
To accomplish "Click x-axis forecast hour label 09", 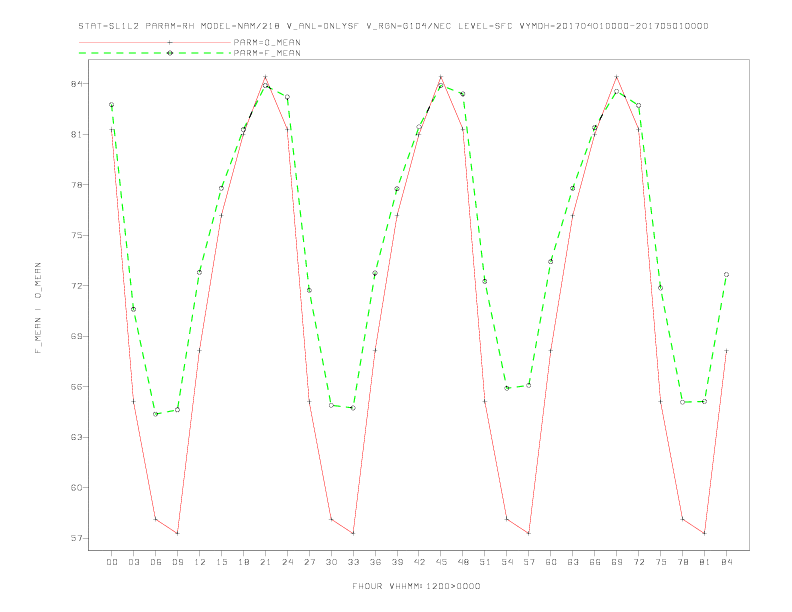I will coord(178,562).
